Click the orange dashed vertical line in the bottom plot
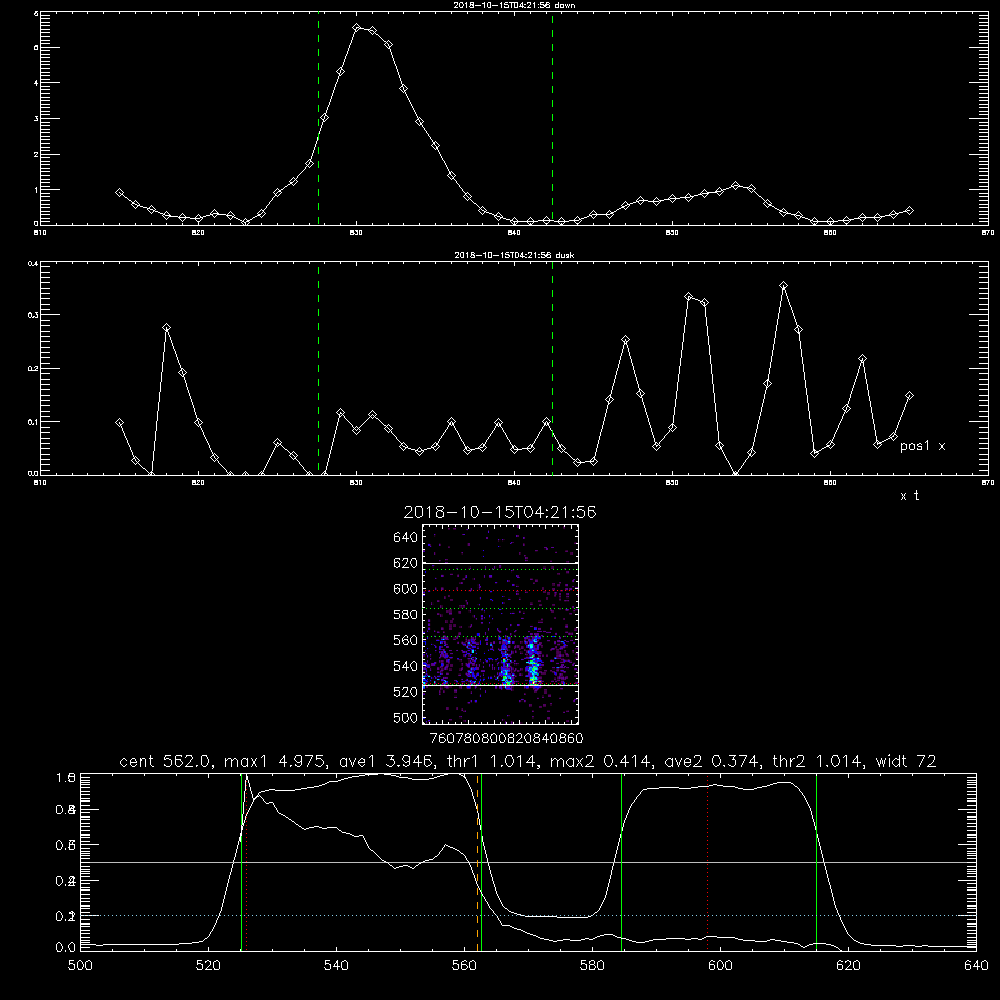The height and width of the screenshot is (1000, 1000). click(477, 862)
